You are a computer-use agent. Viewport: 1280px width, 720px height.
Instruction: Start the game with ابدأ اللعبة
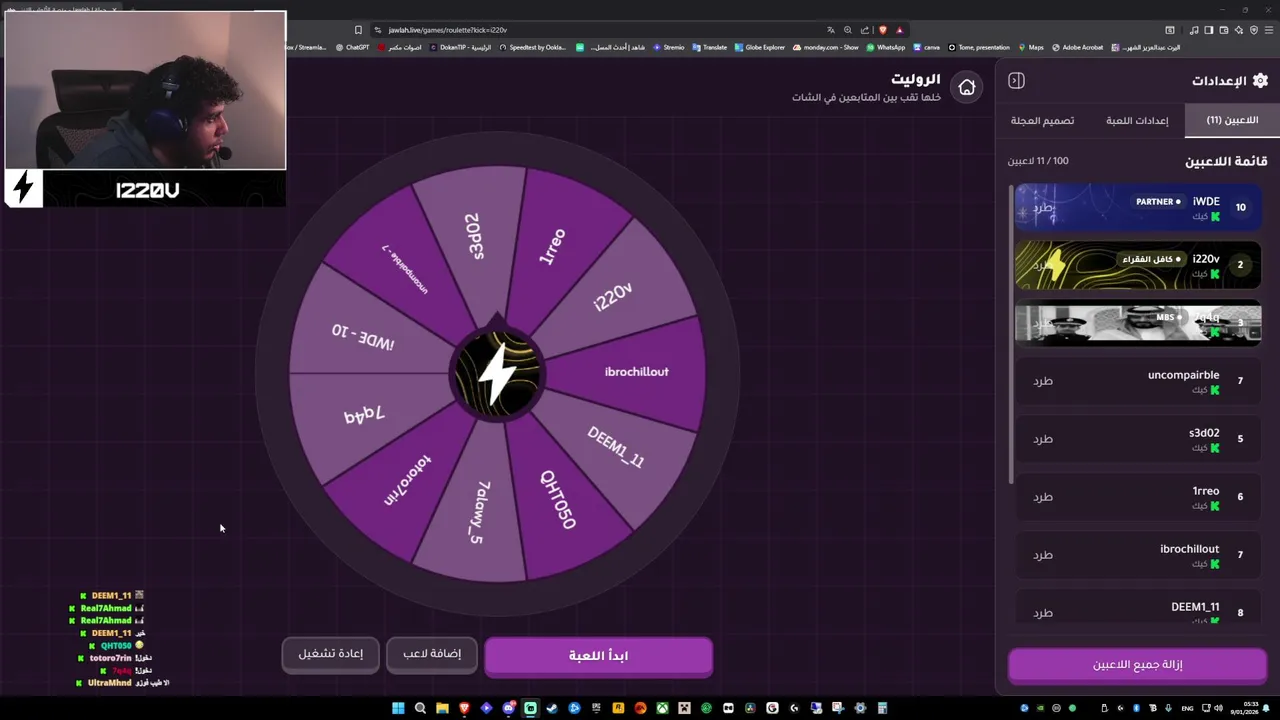click(598, 655)
